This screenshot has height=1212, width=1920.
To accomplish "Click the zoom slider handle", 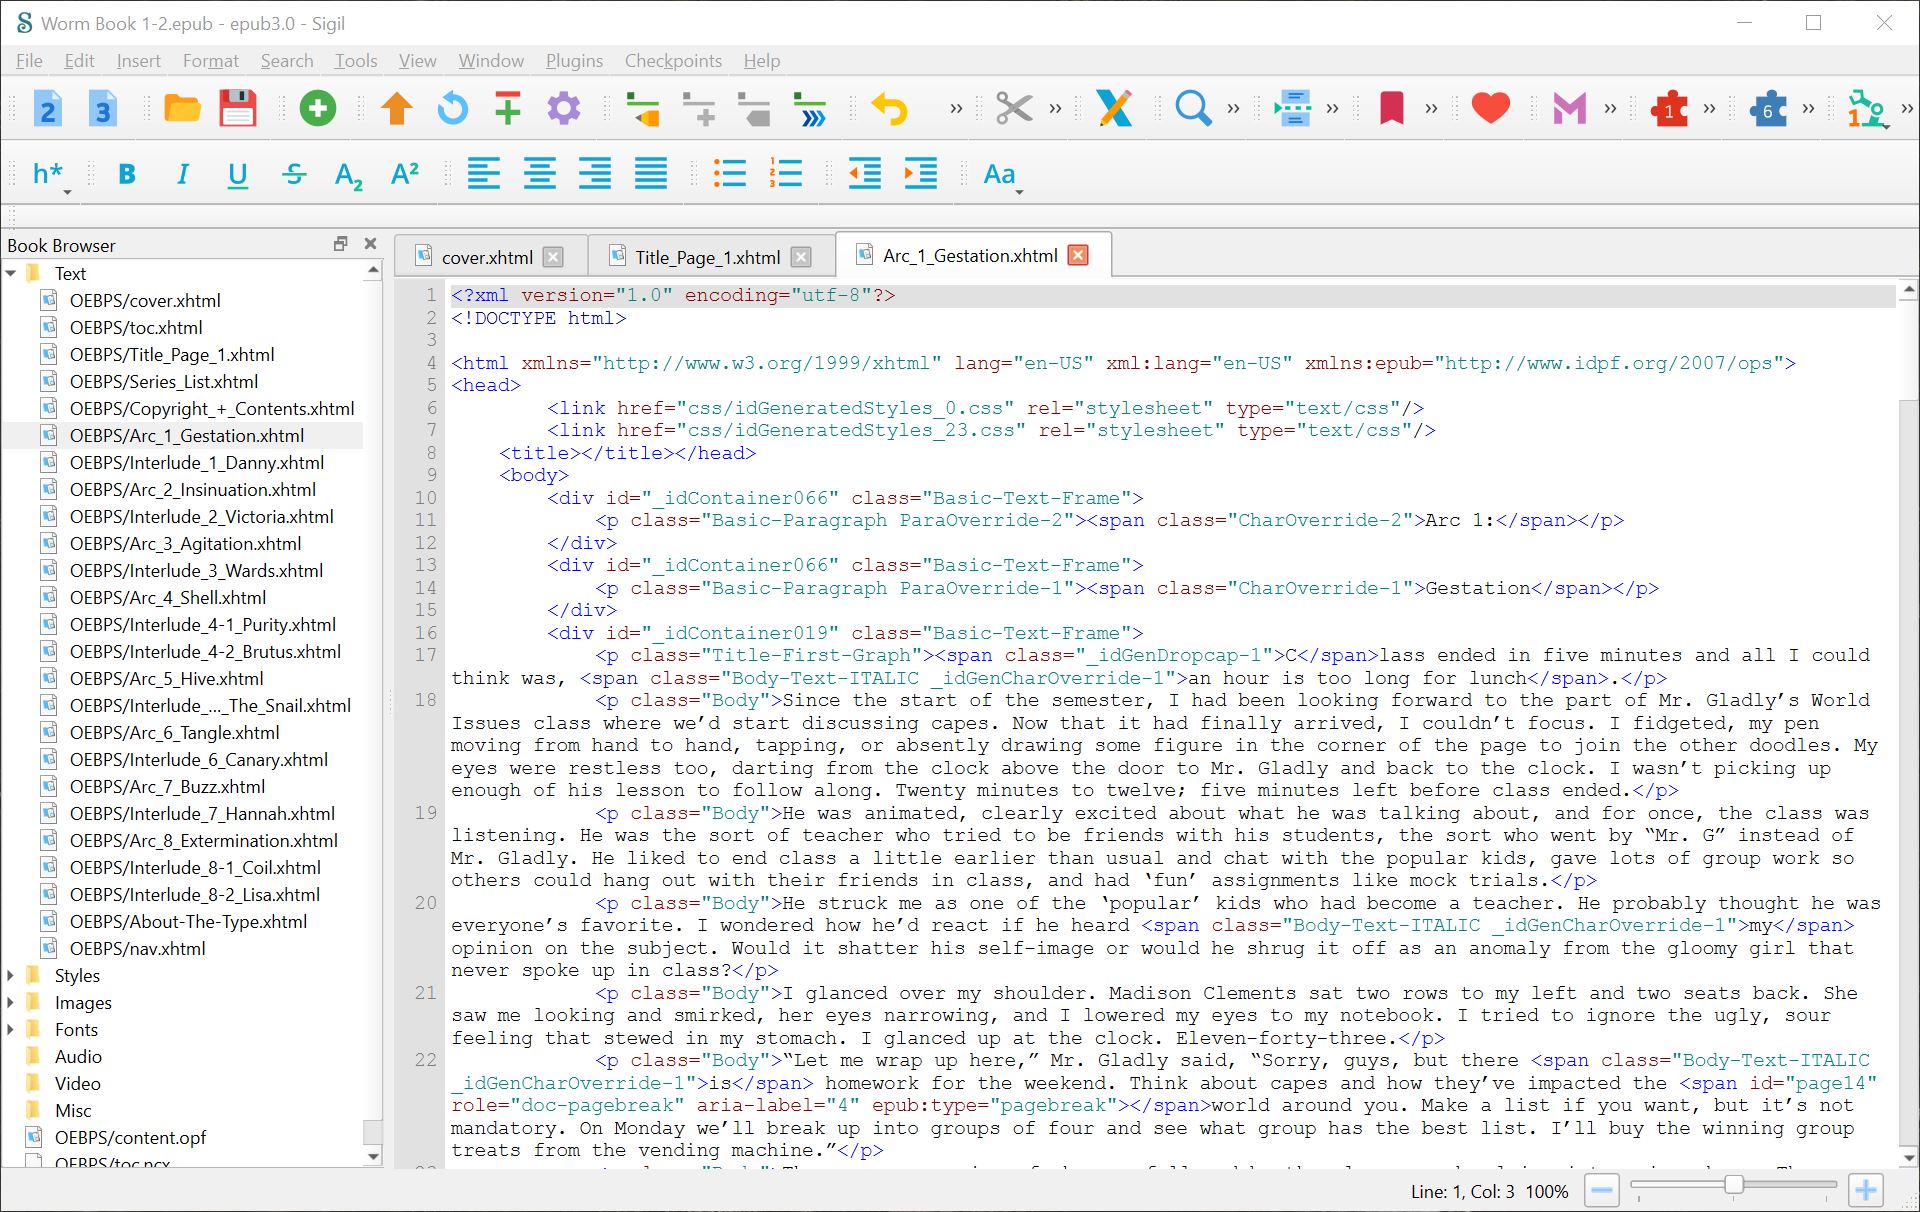I will click(x=1734, y=1185).
